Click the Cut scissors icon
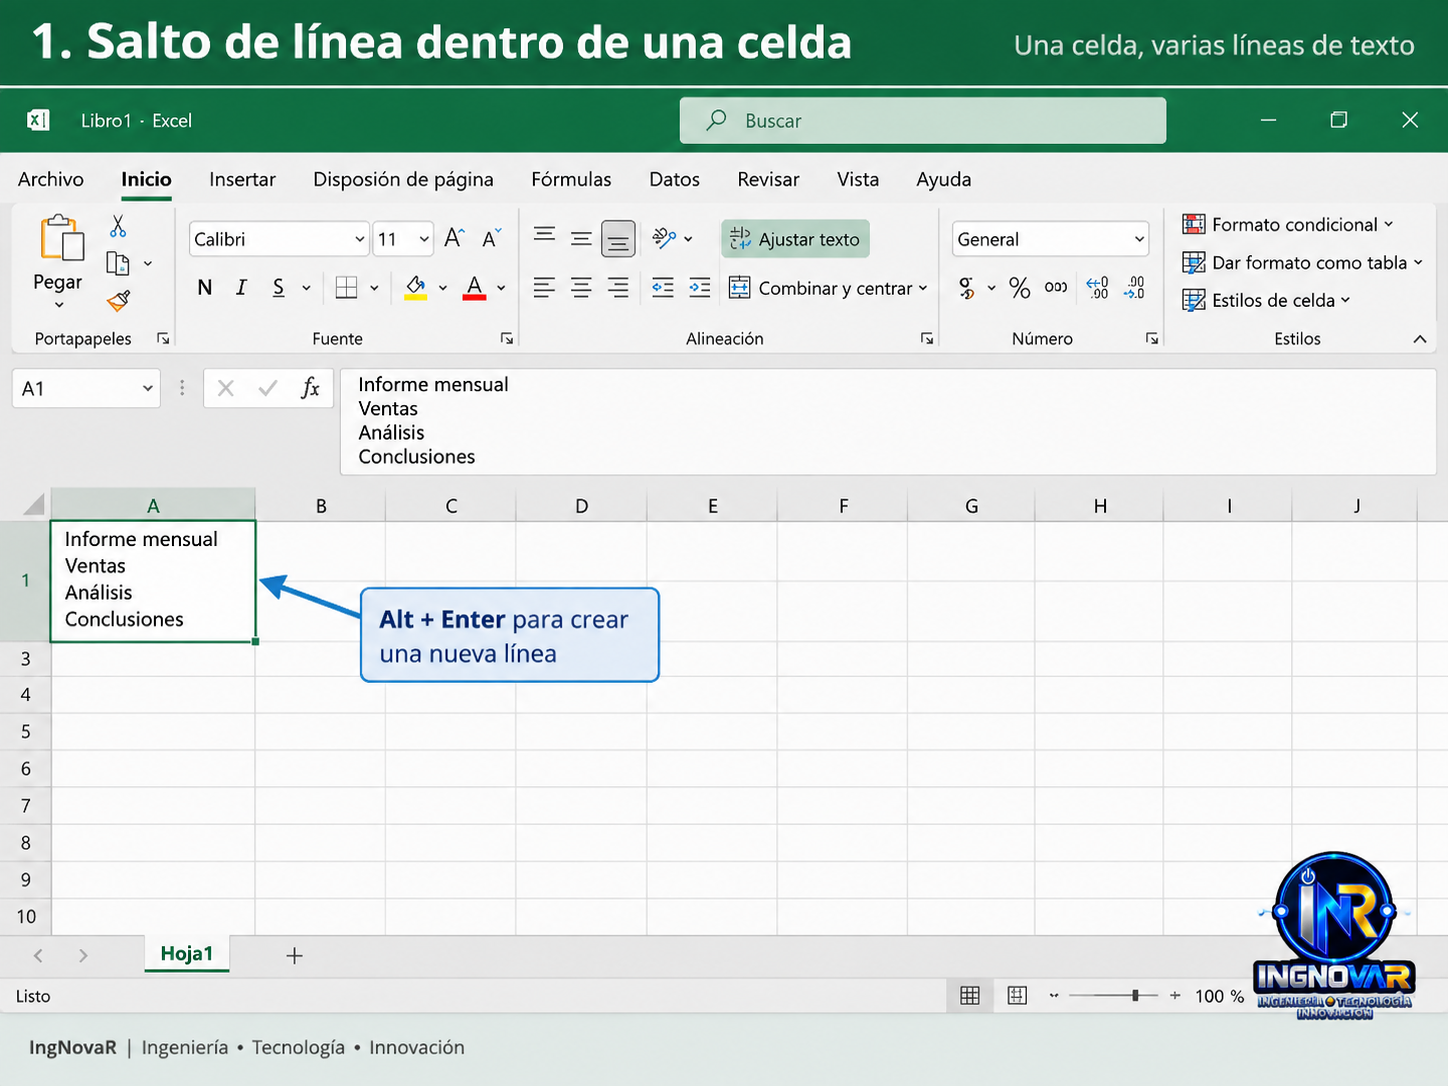Image resolution: width=1448 pixels, height=1086 pixels. (x=118, y=226)
